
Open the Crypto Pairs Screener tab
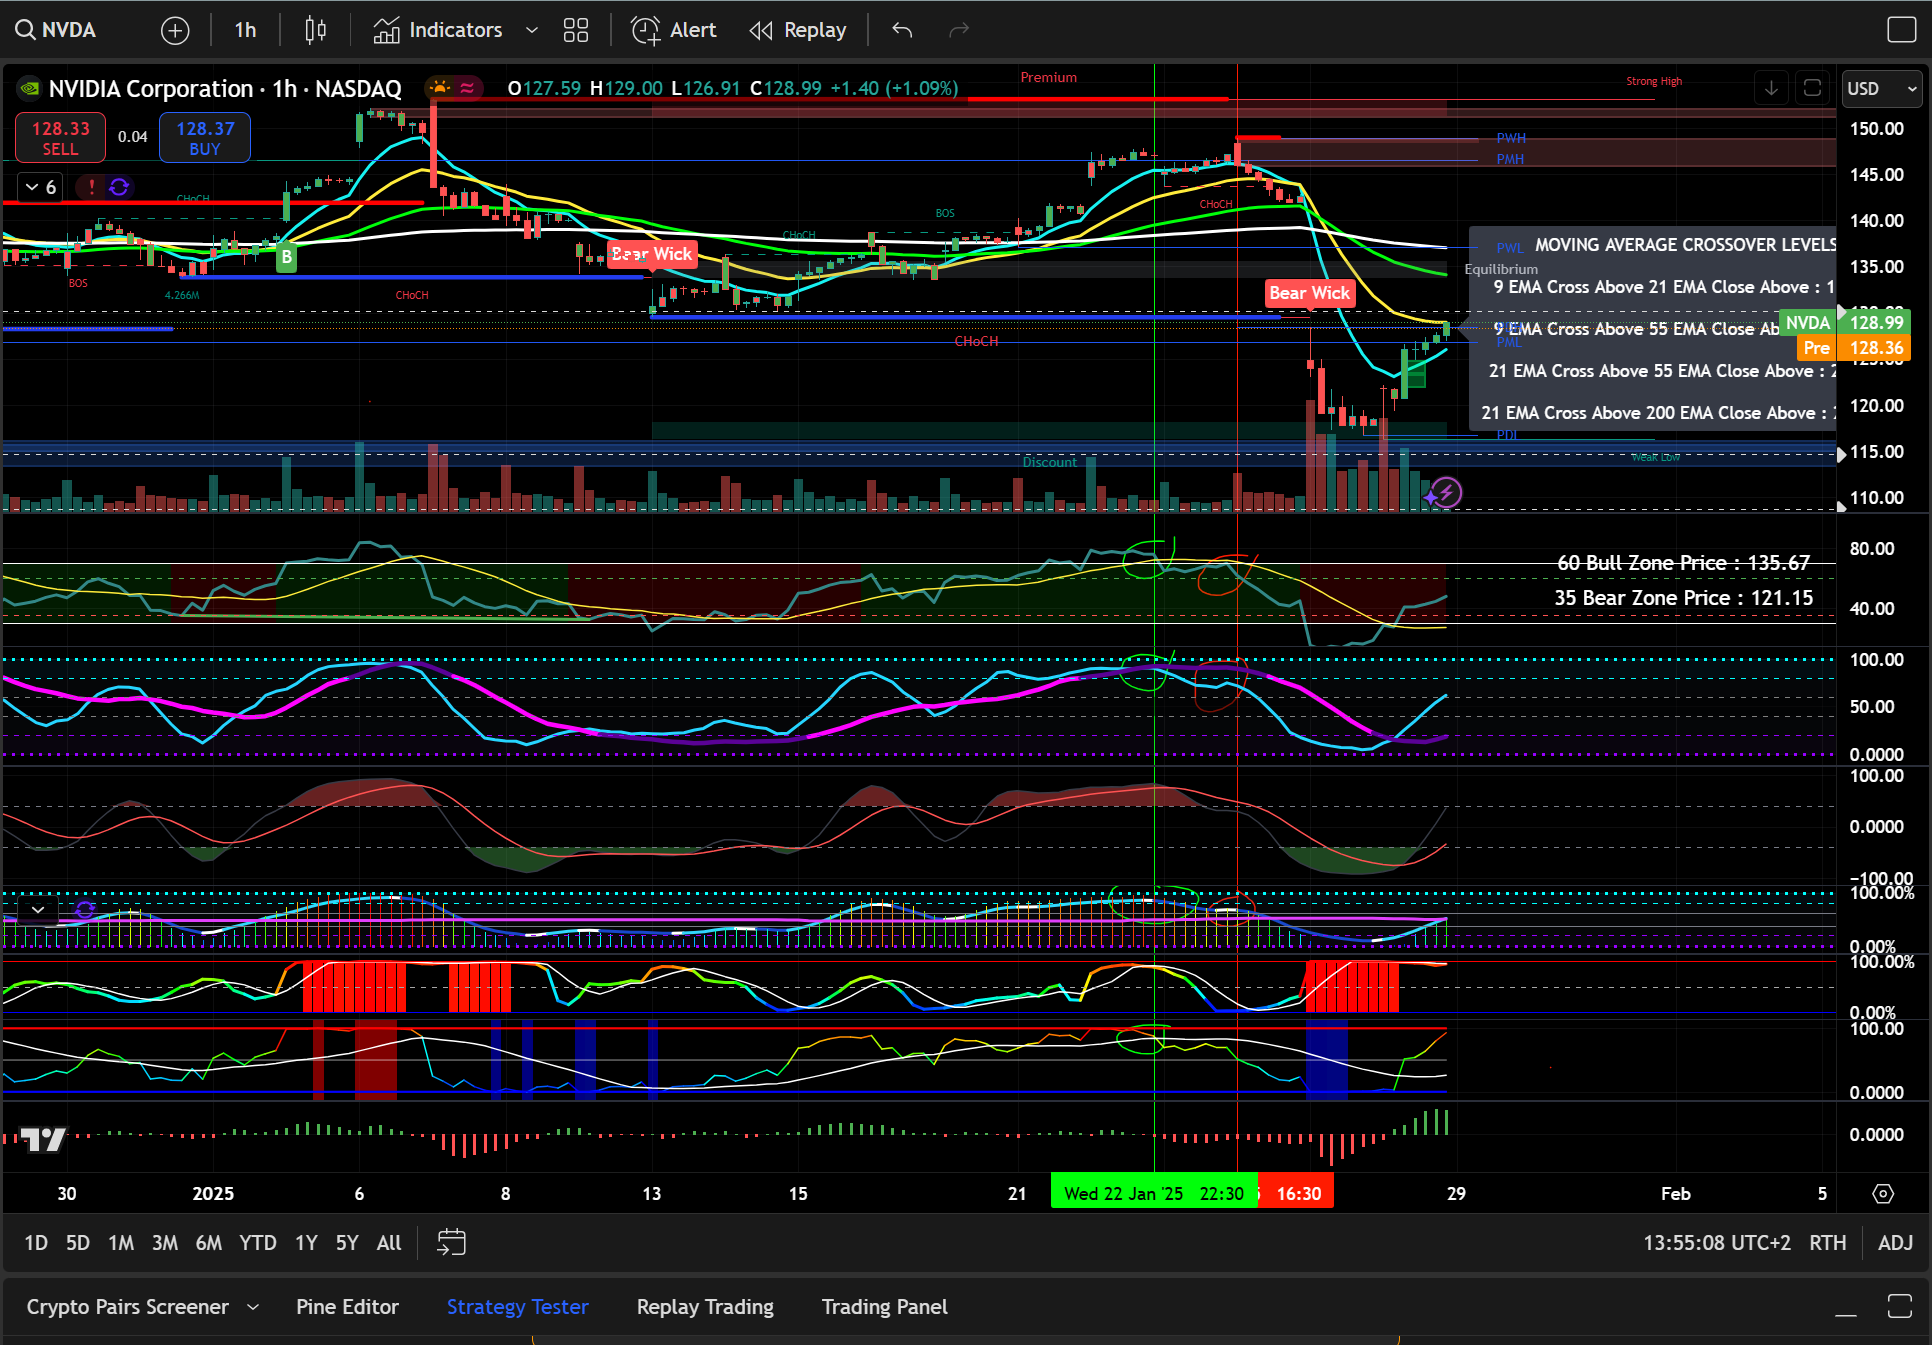128,1307
